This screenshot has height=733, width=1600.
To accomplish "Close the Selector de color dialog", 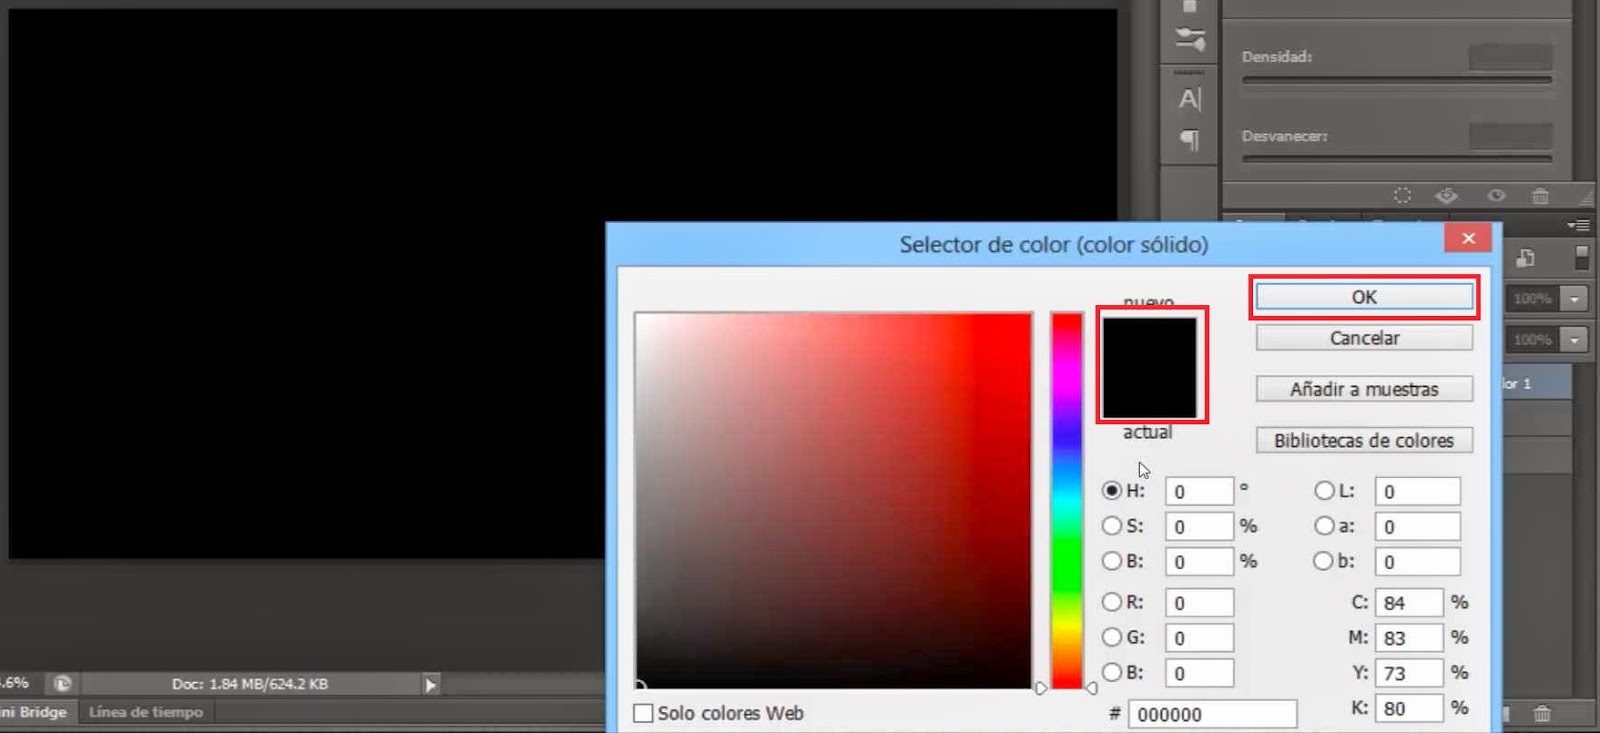I will 1468,238.
